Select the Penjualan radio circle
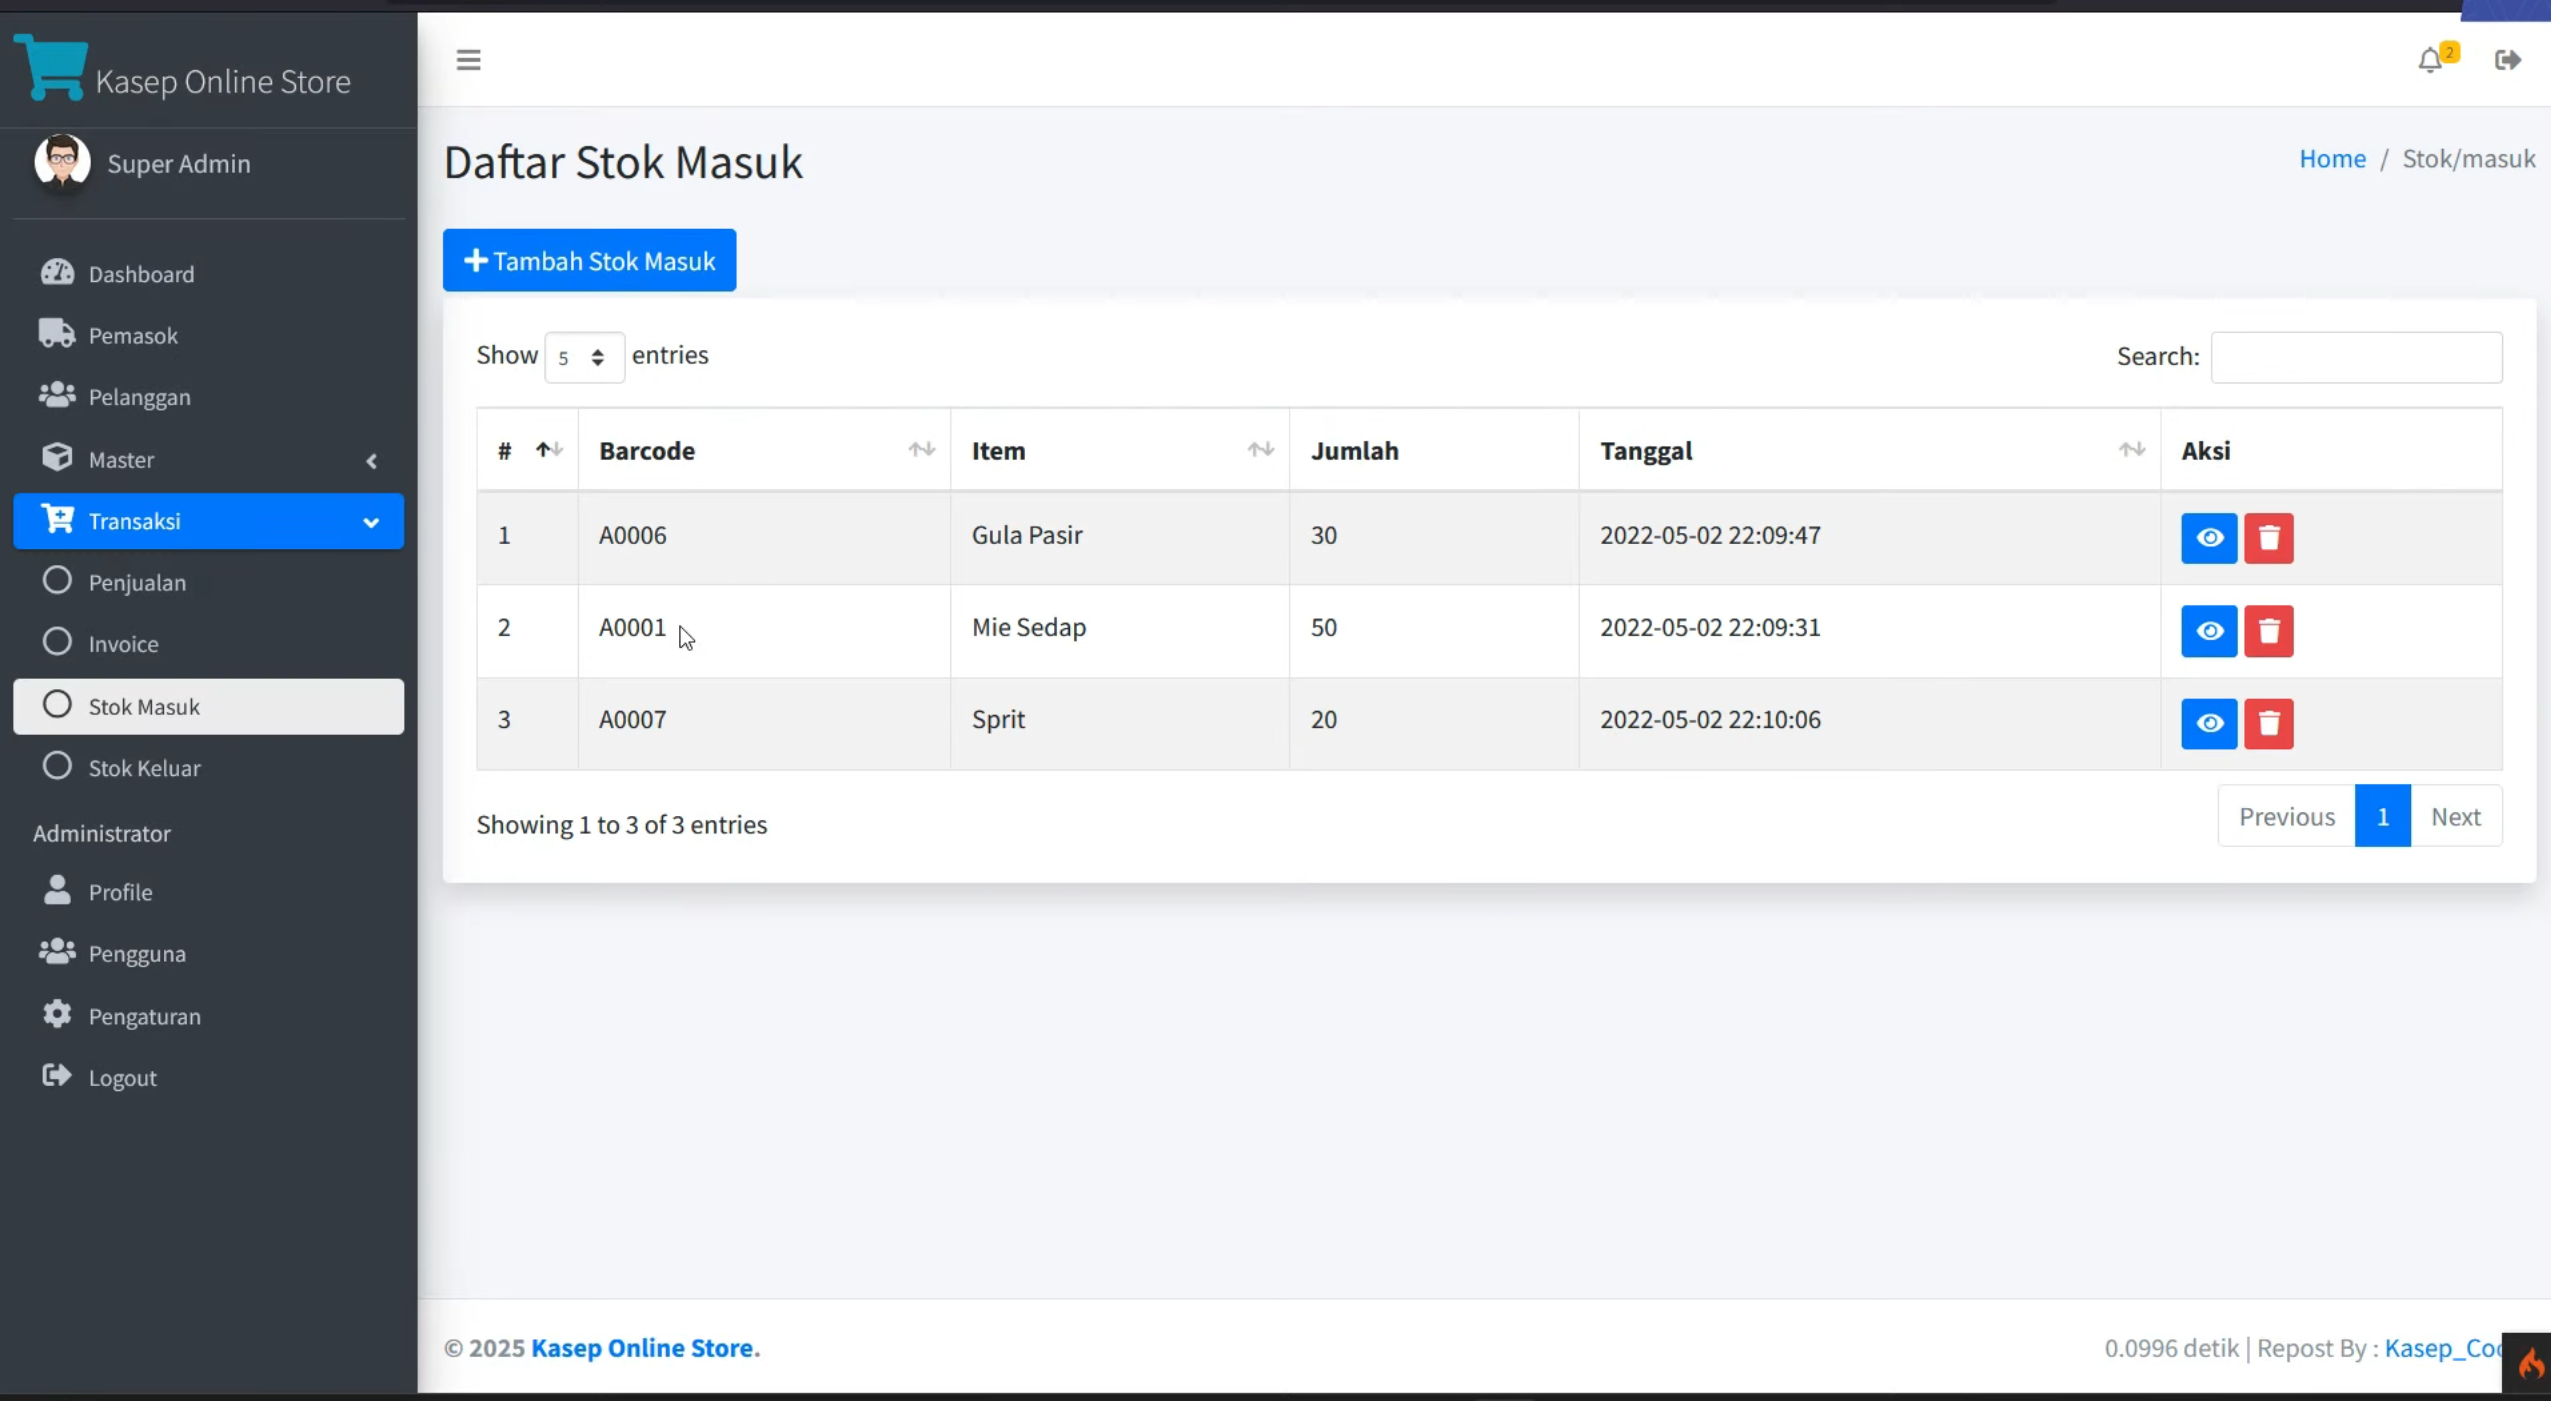 (57, 581)
